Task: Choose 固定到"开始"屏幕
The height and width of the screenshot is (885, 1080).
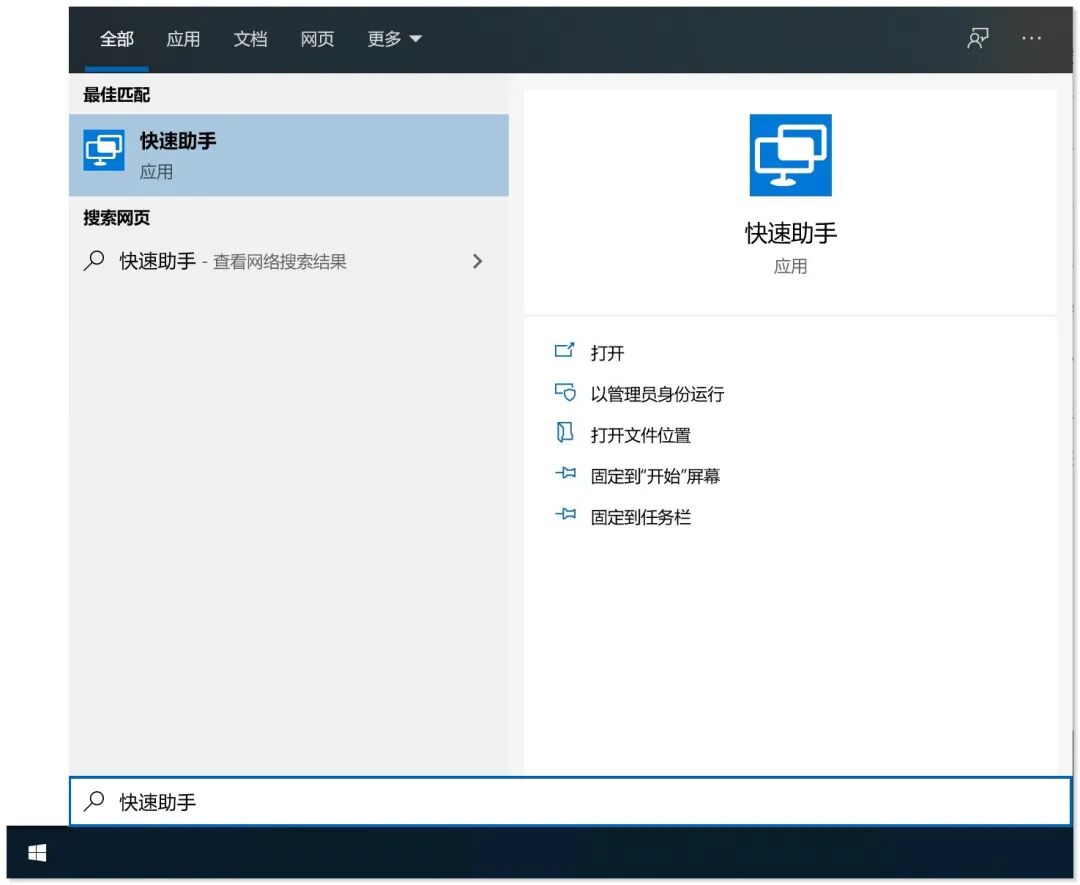Action: click(x=655, y=476)
